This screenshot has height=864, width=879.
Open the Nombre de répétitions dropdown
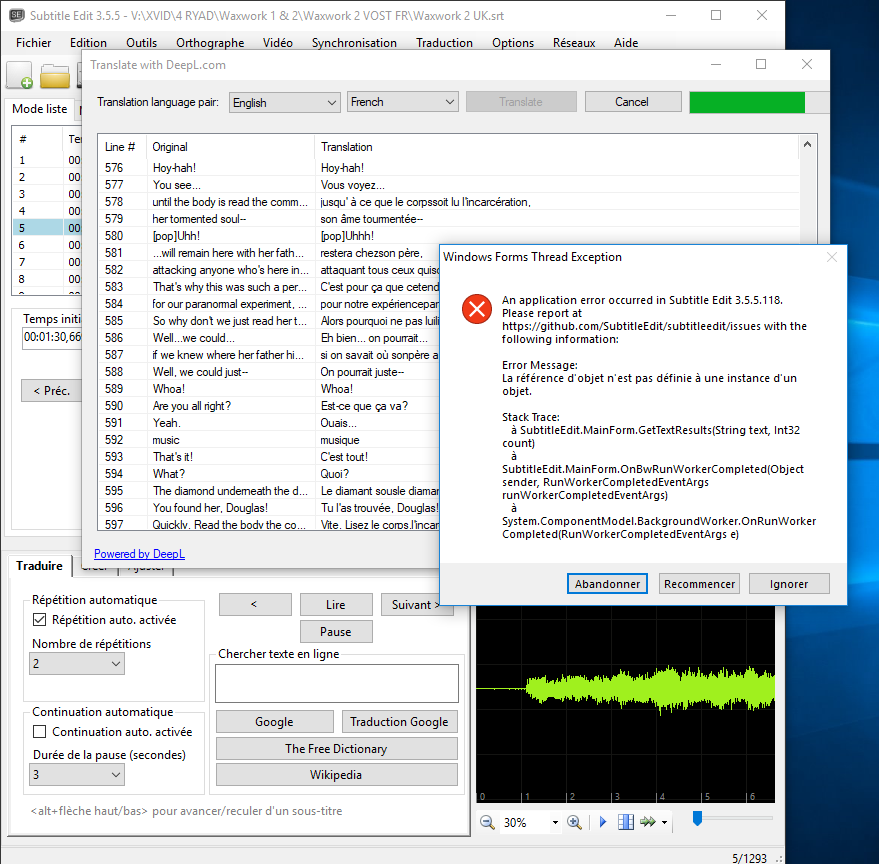77,664
